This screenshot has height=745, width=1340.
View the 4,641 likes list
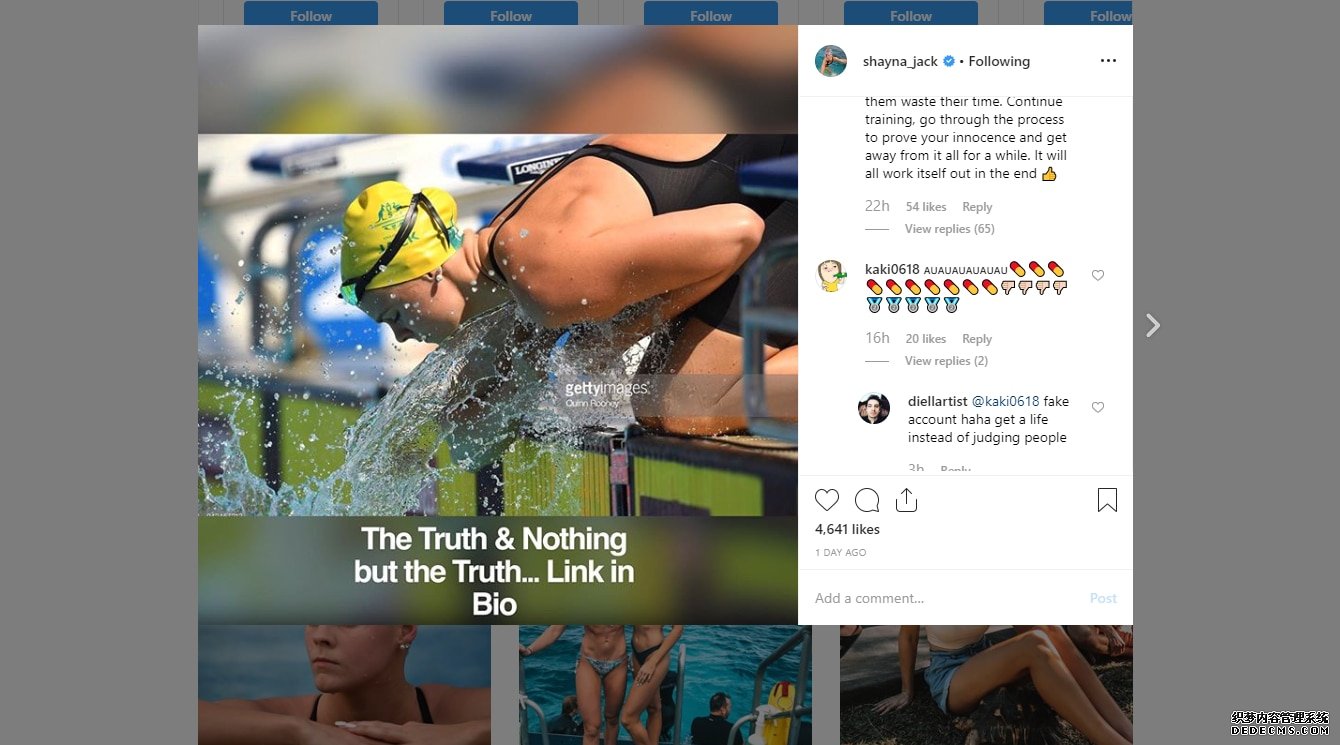[x=847, y=529]
